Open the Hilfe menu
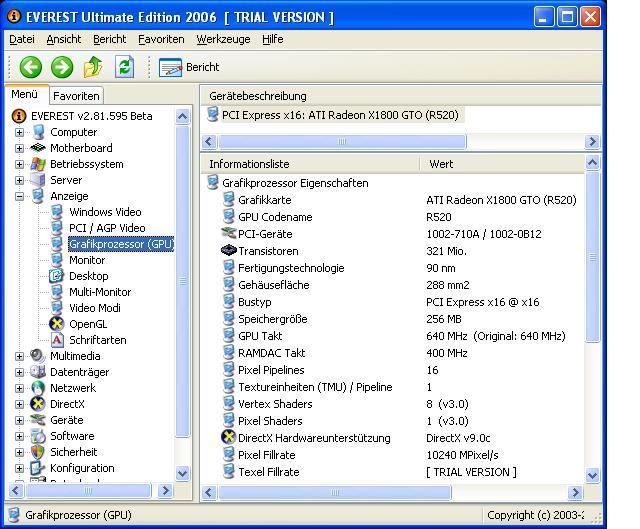Screen dimensions: 640x529 coord(273,39)
